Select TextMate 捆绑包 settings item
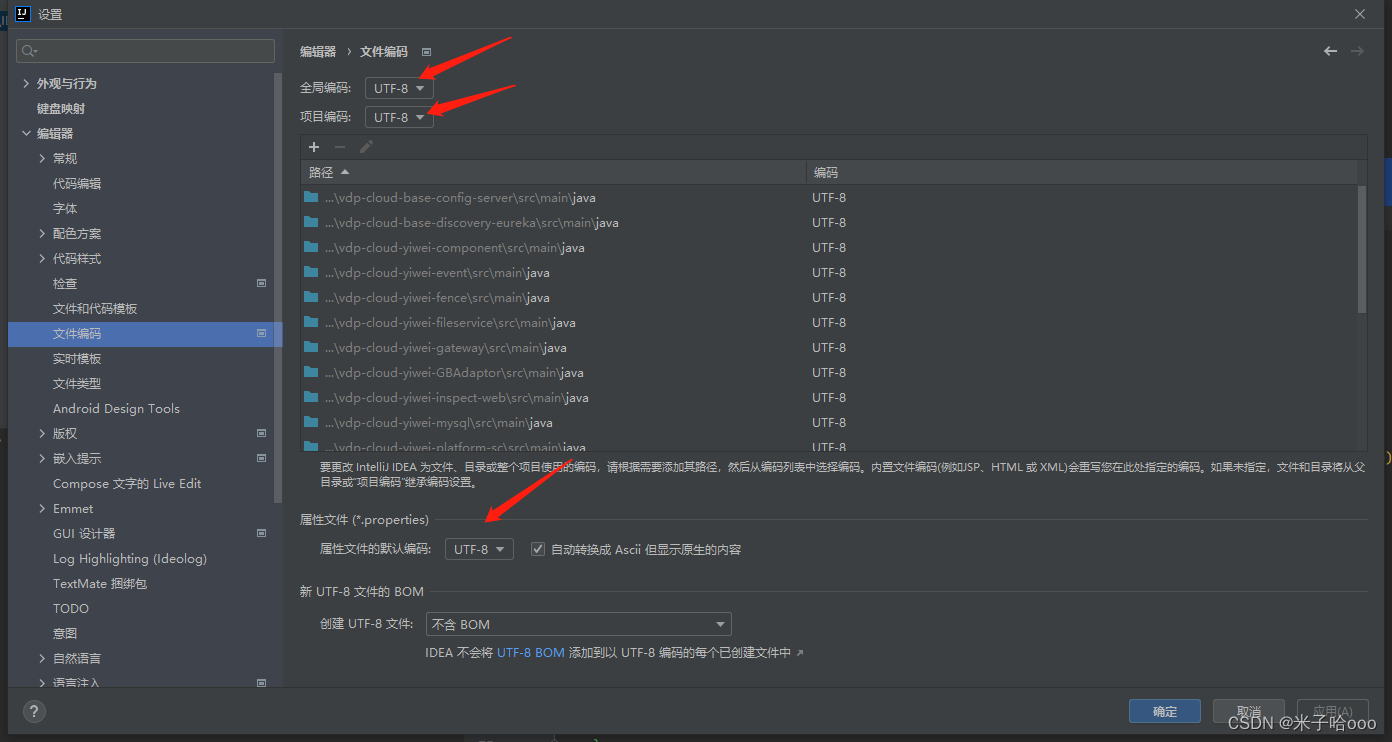This screenshot has width=1392, height=742. (100, 583)
